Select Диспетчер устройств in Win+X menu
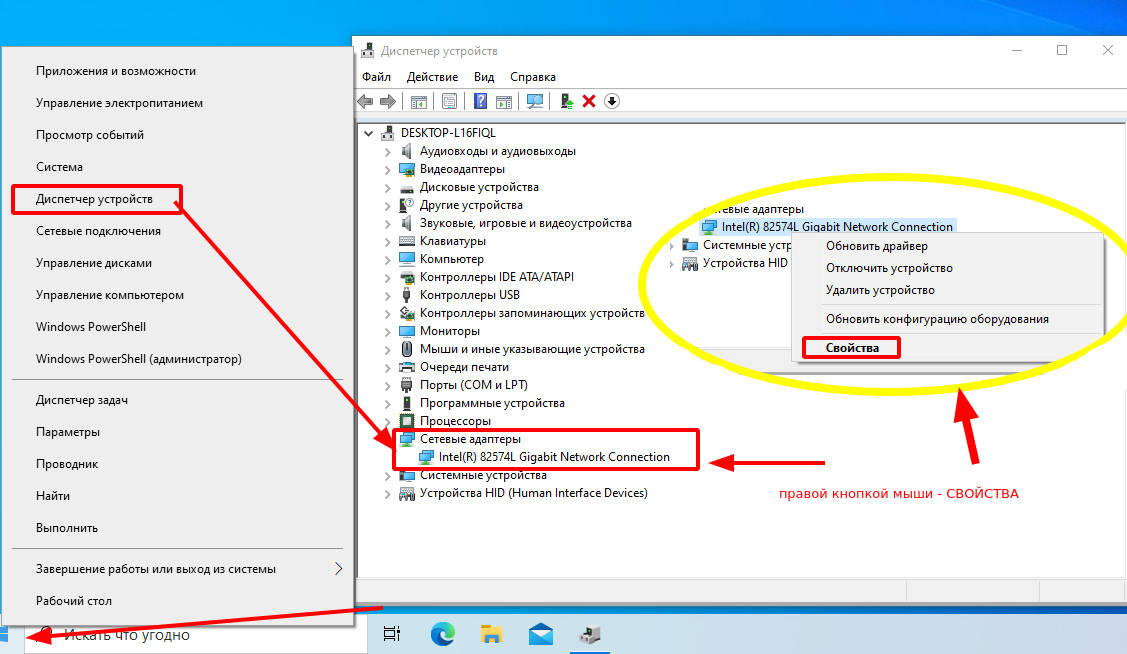 (94, 199)
